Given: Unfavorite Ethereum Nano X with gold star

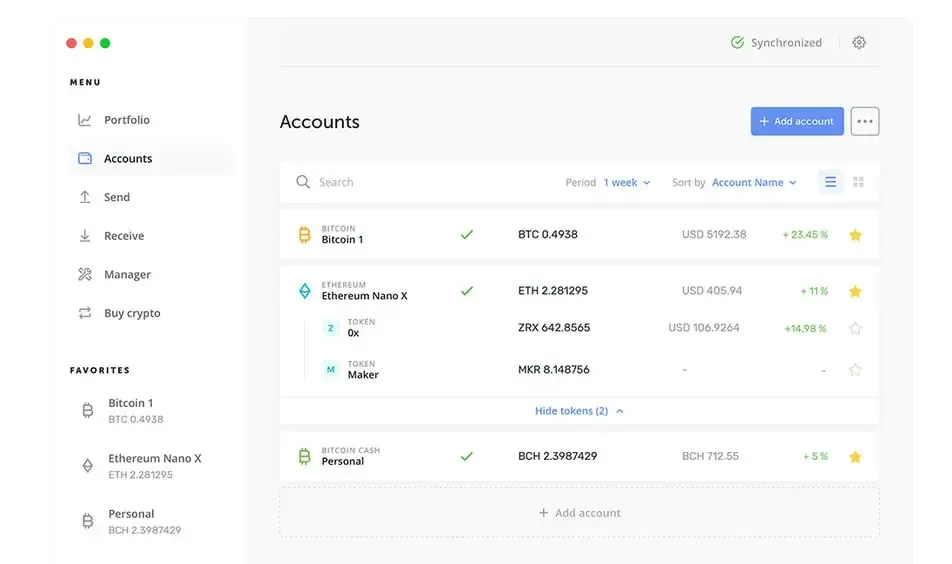Looking at the screenshot, I should click(x=855, y=291).
